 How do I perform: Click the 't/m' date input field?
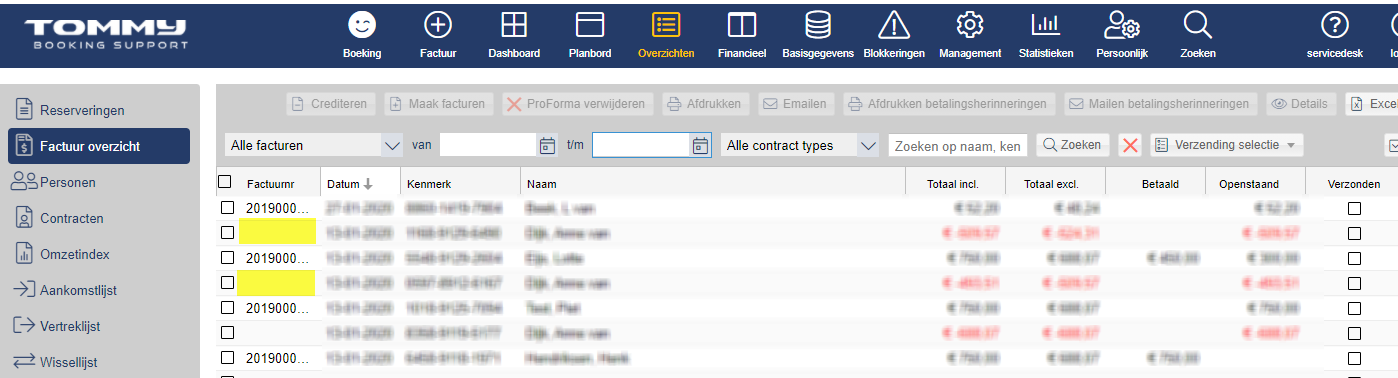tap(641, 145)
